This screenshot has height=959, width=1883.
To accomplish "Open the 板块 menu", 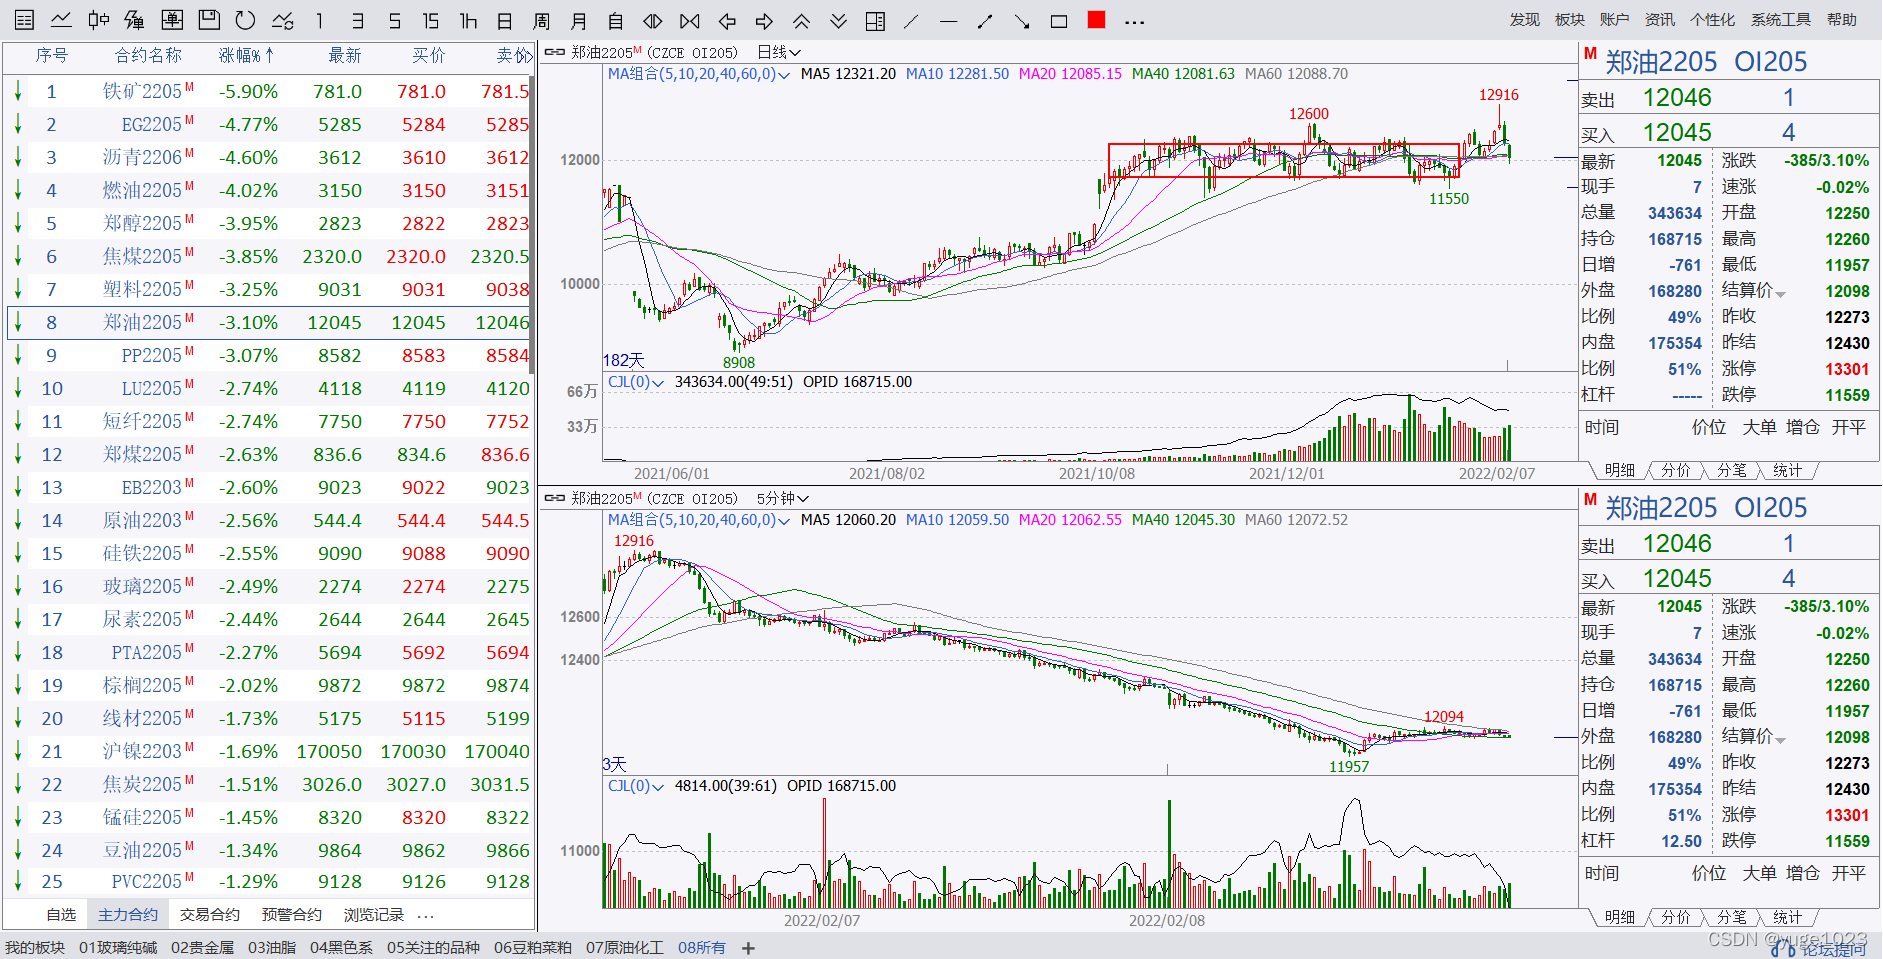I will 1570,20.
